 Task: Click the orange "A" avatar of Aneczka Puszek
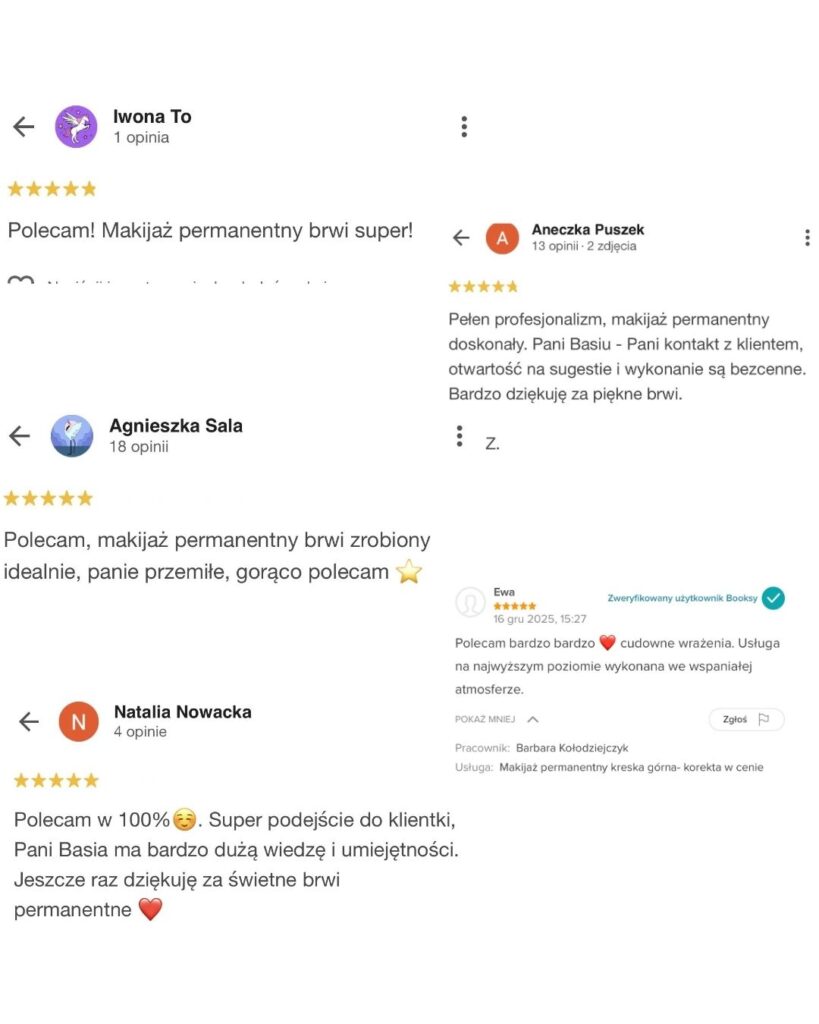pyautogui.click(x=502, y=238)
